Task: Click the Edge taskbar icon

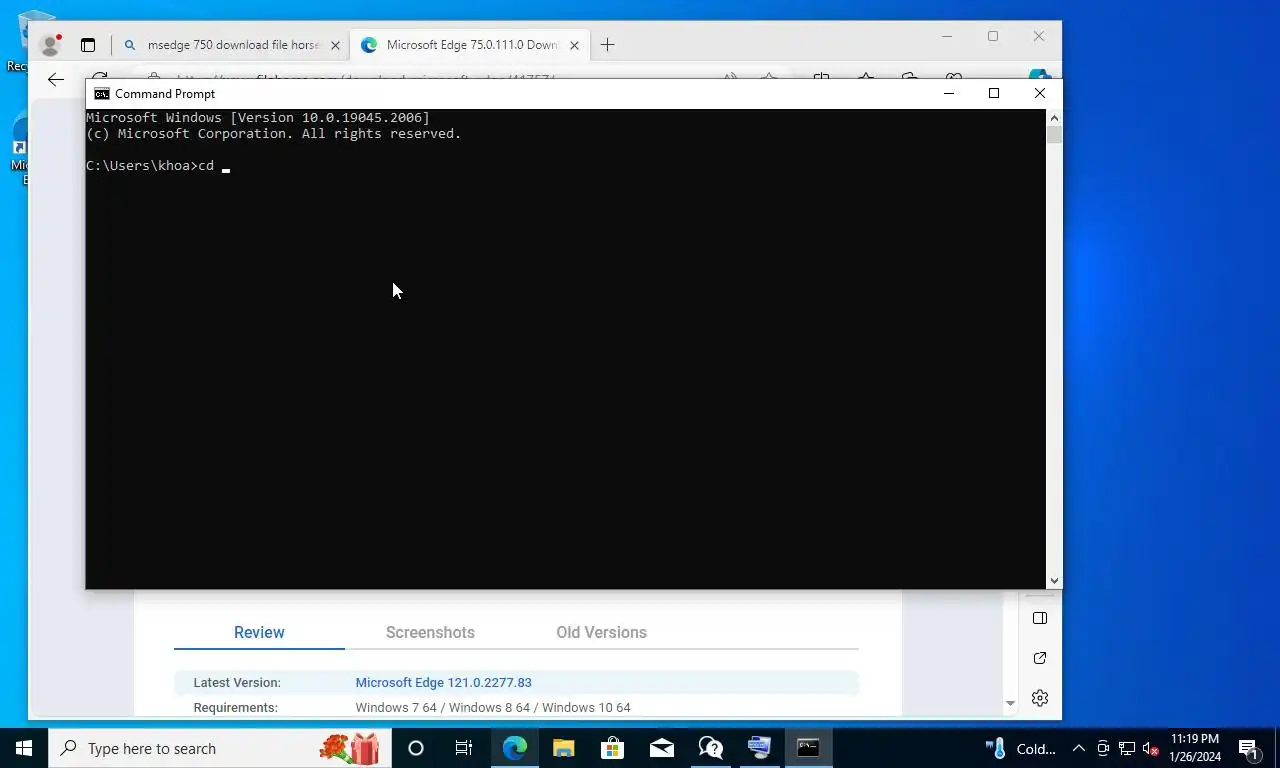Action: [515, 748]
